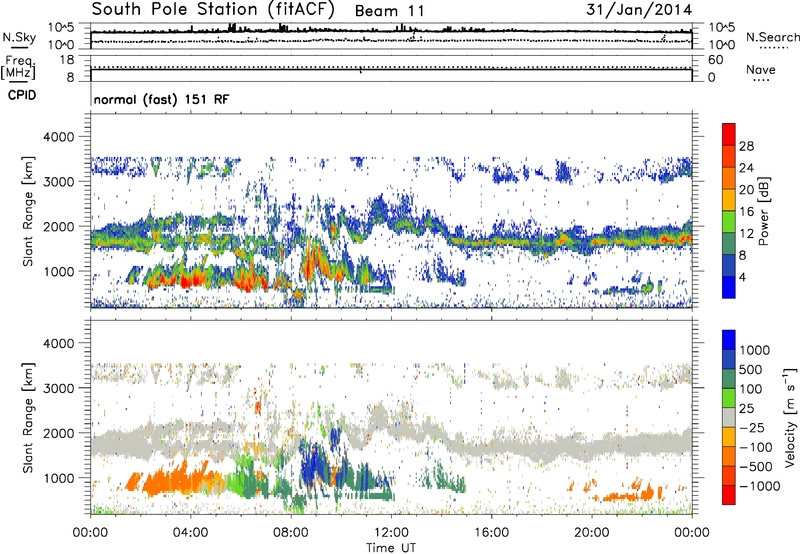
Task: Click the '-25' tick on Velocity scale
Action: [752, 428]
